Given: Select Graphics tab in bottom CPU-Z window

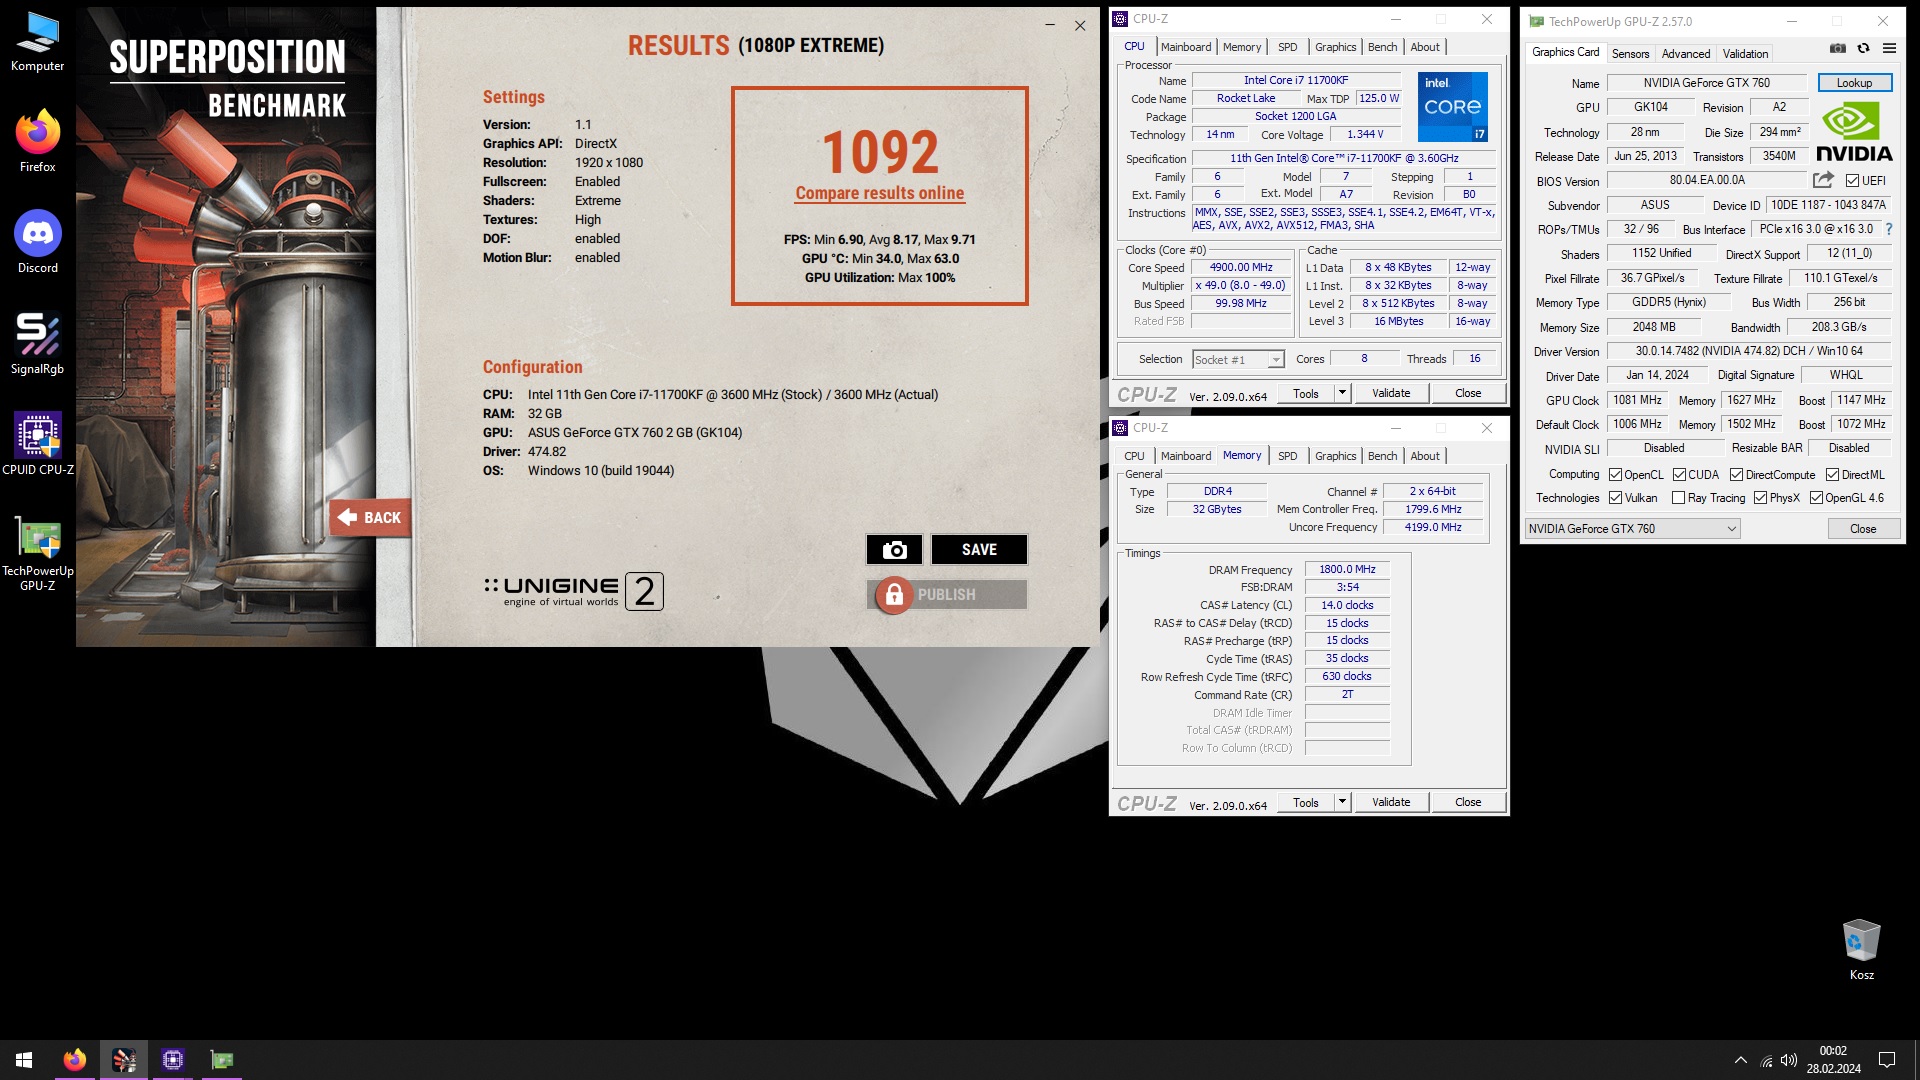Looking at the screenshot, I should point(1335,456).
